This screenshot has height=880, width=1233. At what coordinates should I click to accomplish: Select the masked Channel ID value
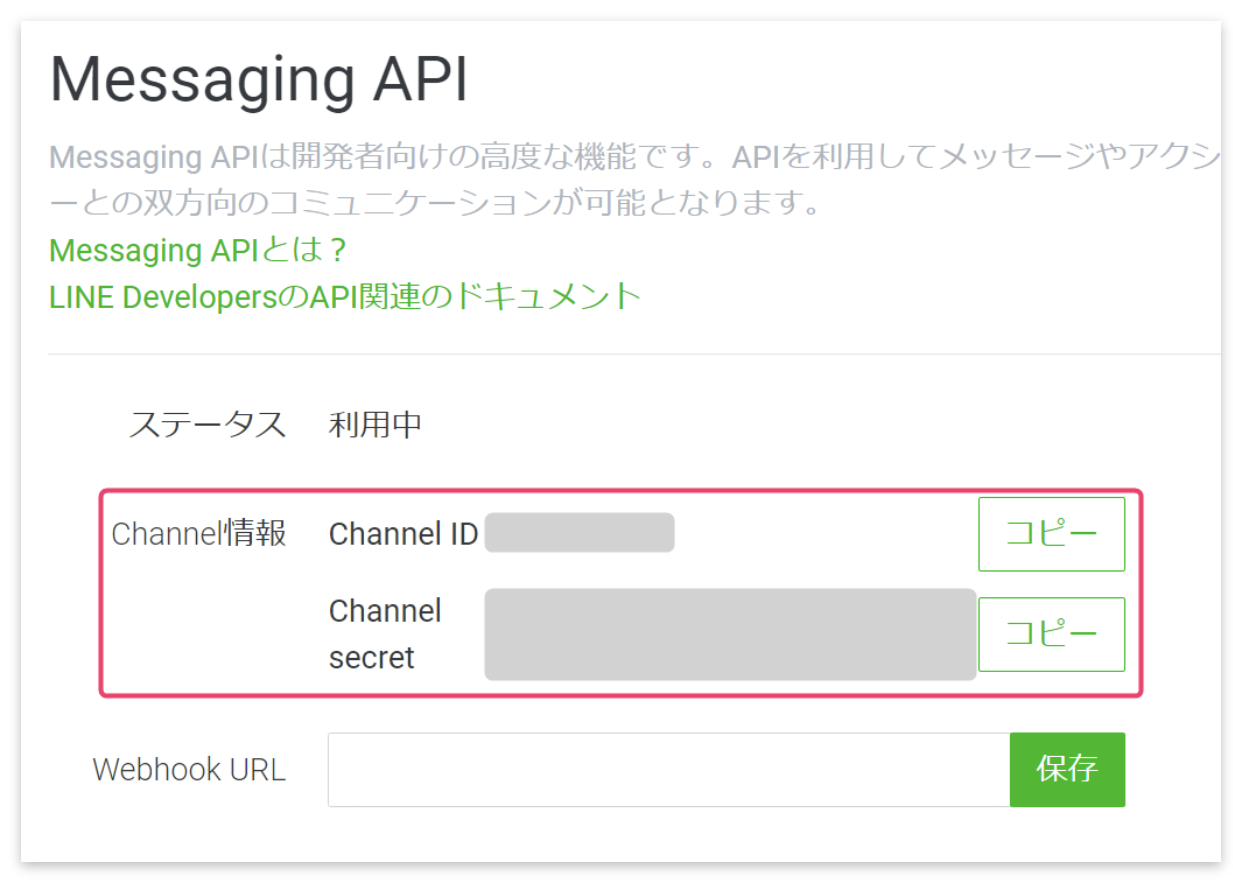click(580, 533)
